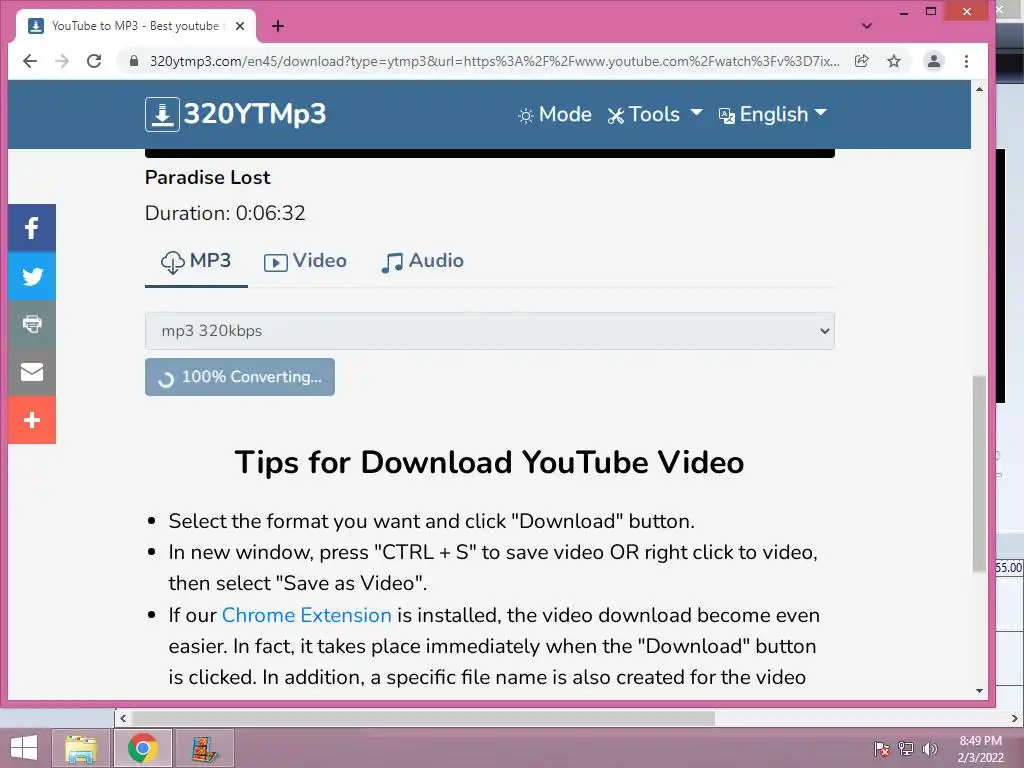Open the Chrome three-dot menu
The image size is (1024, 768).
click(x=966, y=61)
